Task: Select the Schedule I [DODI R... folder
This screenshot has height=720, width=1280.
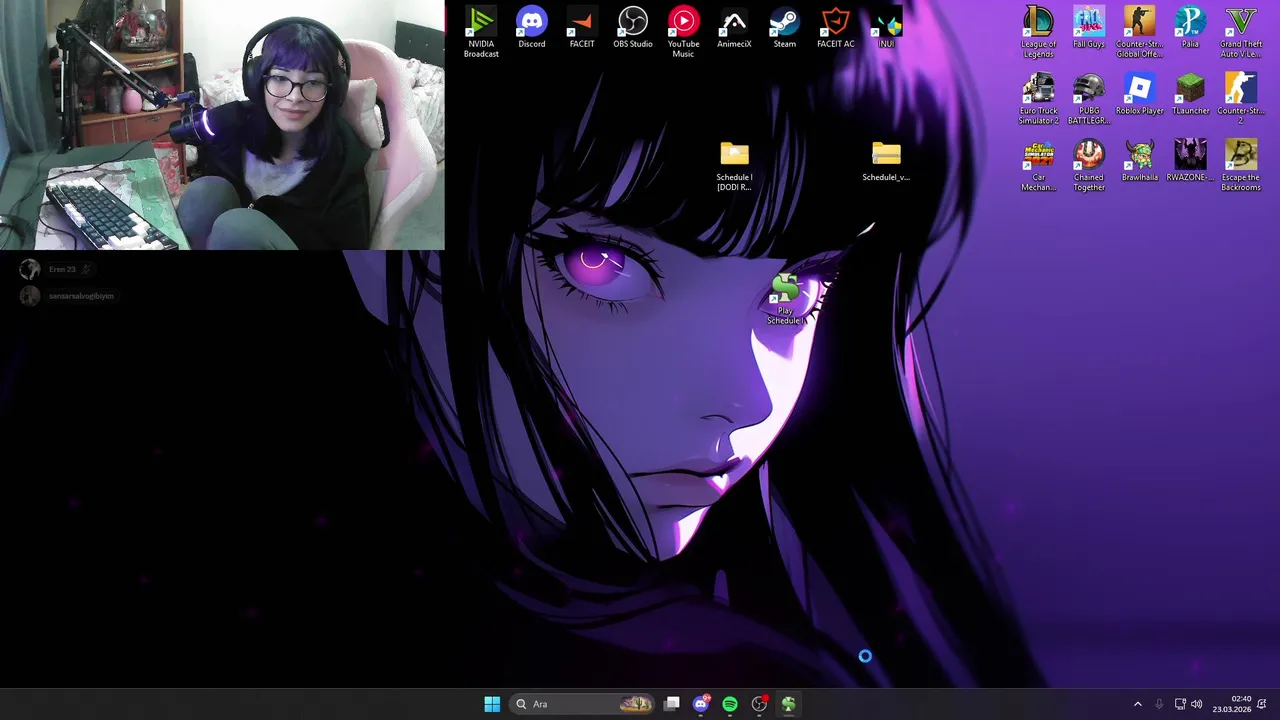Action: (x=734, y=166)
